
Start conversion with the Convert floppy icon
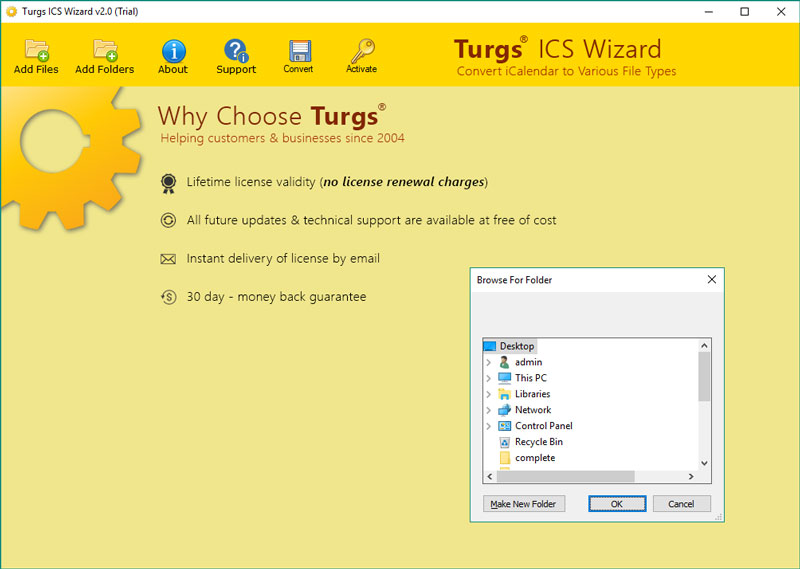coord(299,51)
